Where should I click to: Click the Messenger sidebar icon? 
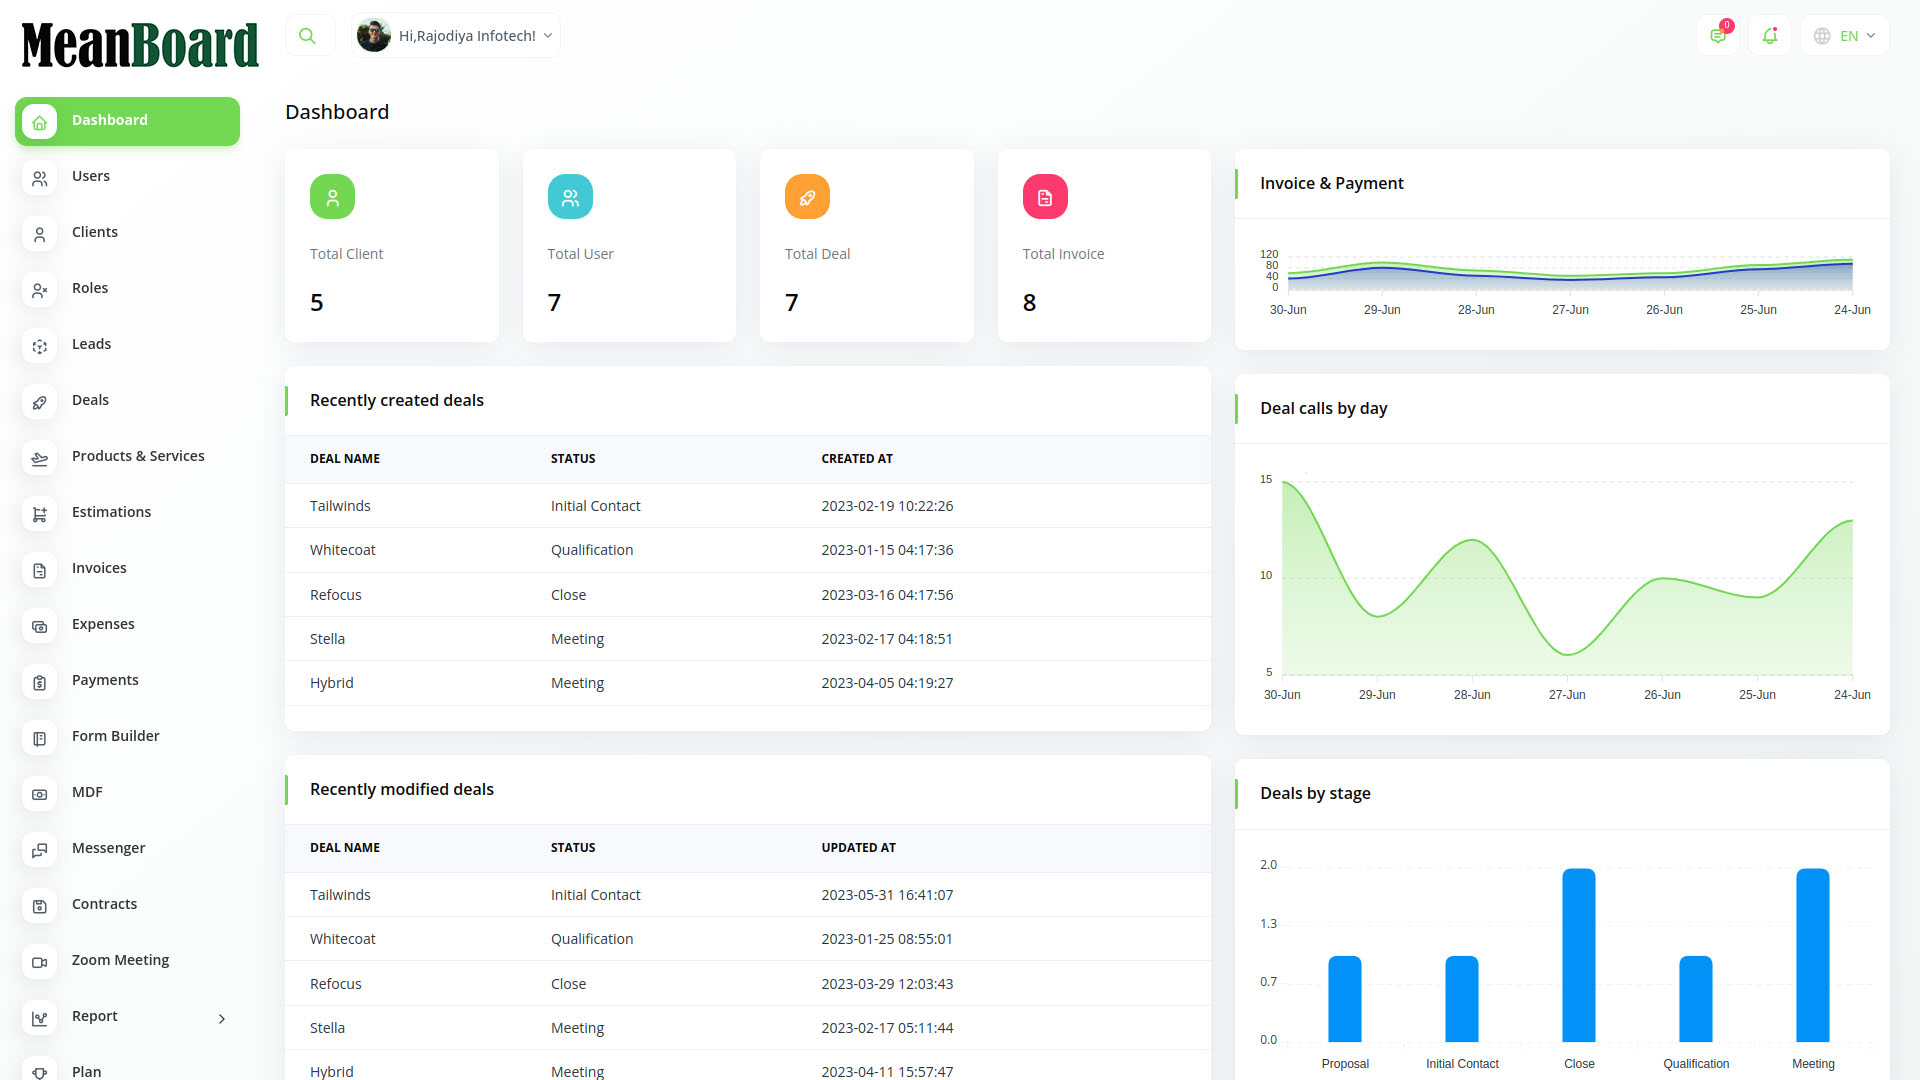tap(40, 850)
